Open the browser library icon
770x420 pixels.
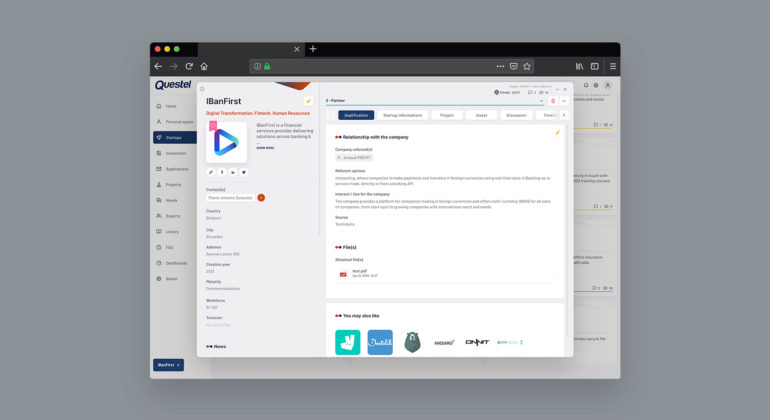pos(579,66)
